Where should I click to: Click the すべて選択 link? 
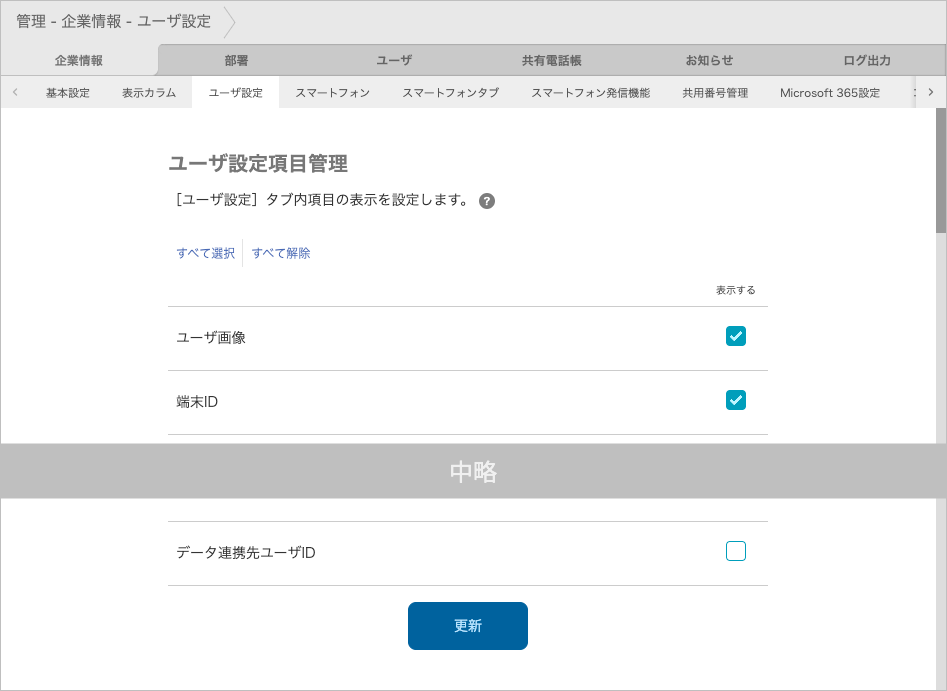point(206,253)
